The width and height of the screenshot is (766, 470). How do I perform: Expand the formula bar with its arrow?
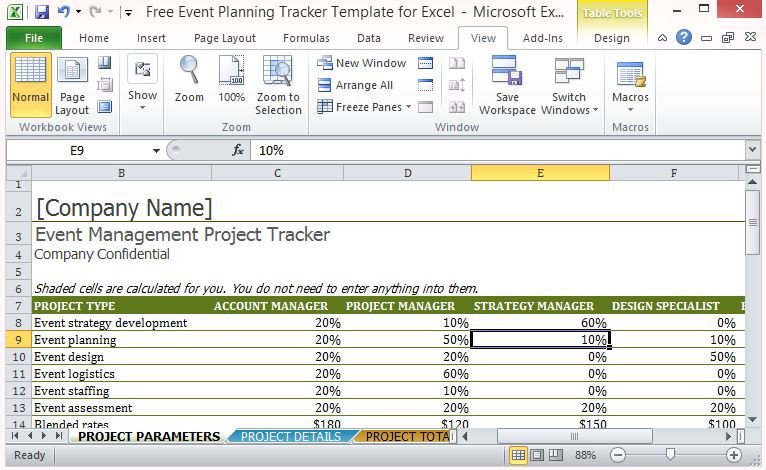coord(752,150)
